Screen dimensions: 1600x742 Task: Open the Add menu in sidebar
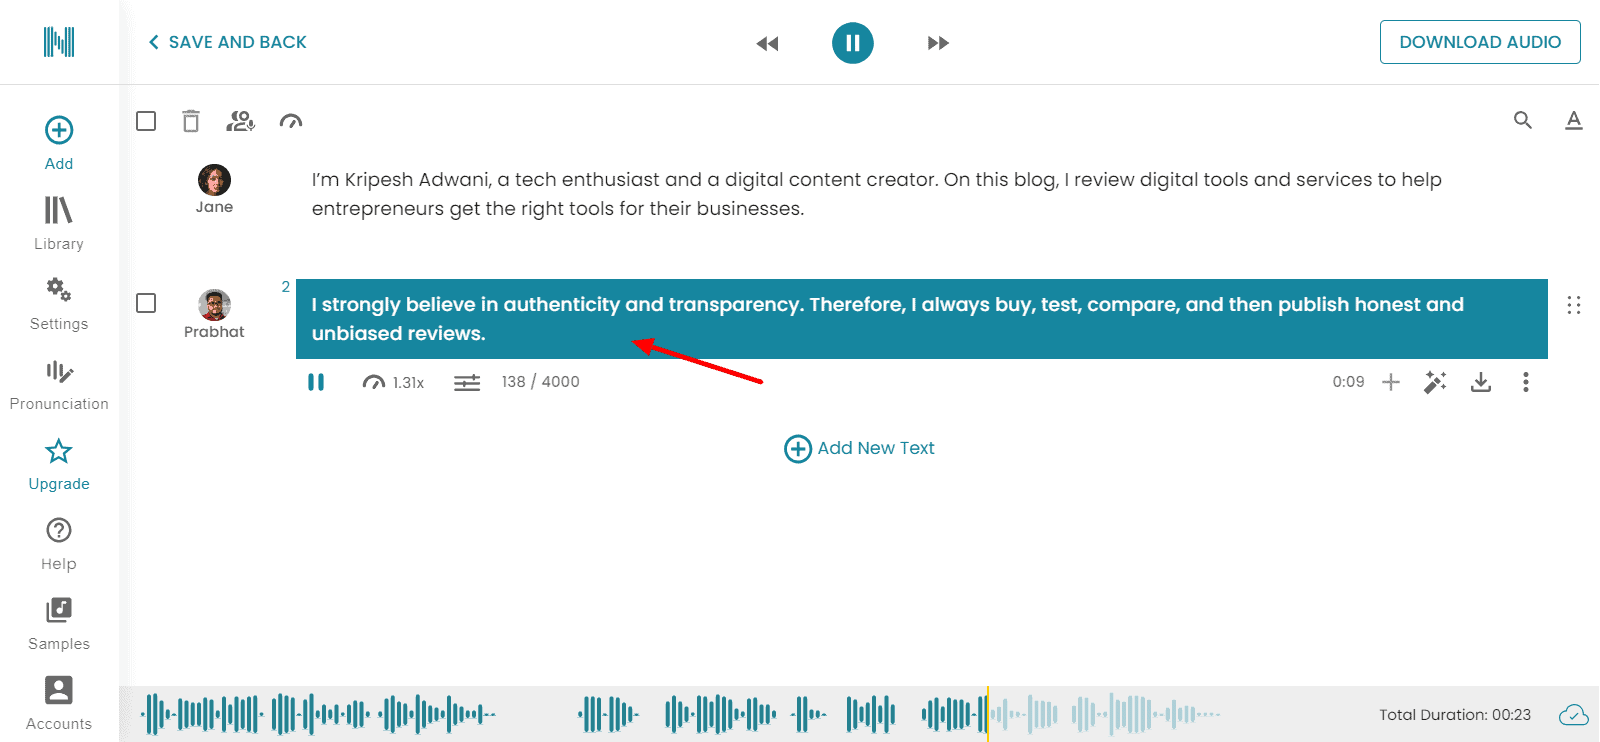[x=59, y=143]
